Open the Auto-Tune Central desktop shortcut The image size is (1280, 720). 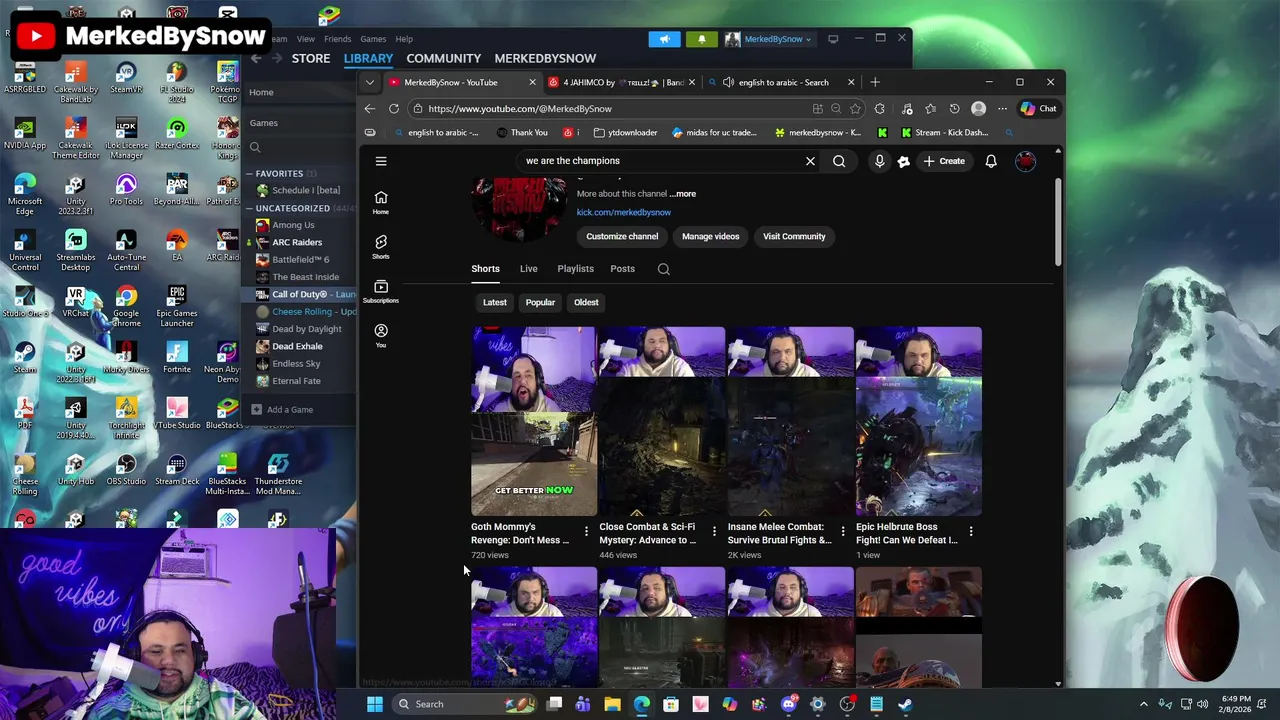[x=126, y=251]
